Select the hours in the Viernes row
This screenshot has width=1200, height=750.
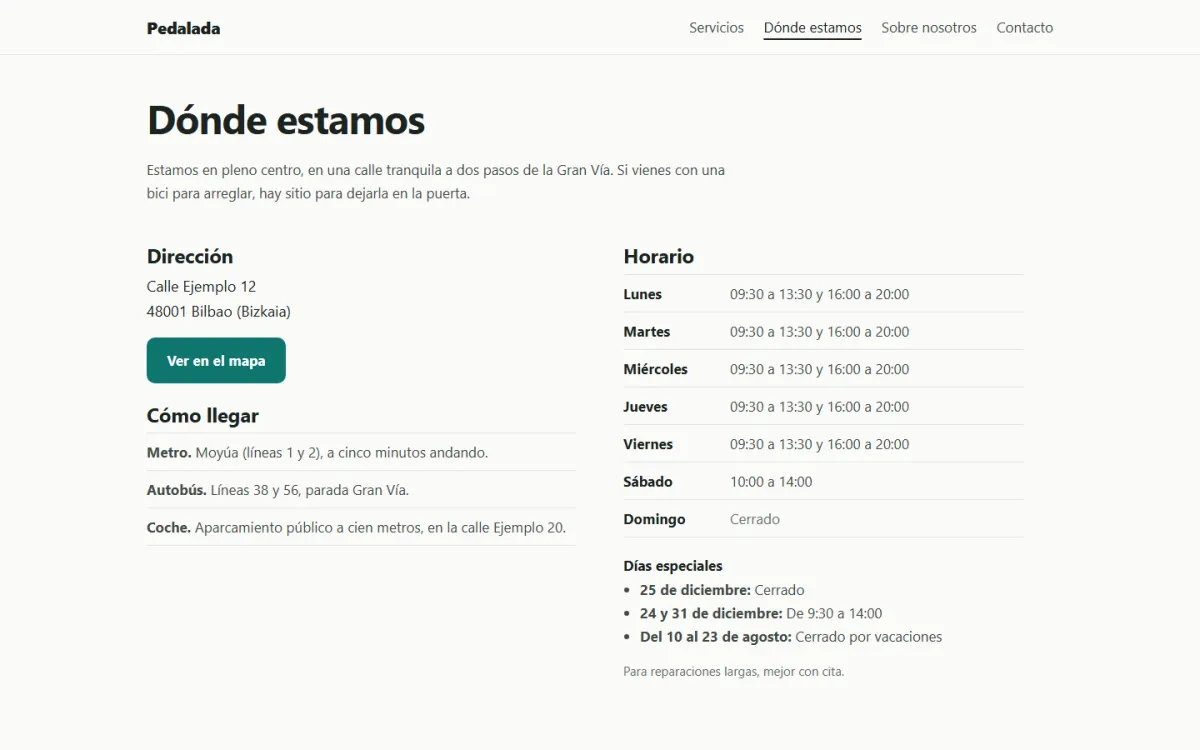point(820,444)
